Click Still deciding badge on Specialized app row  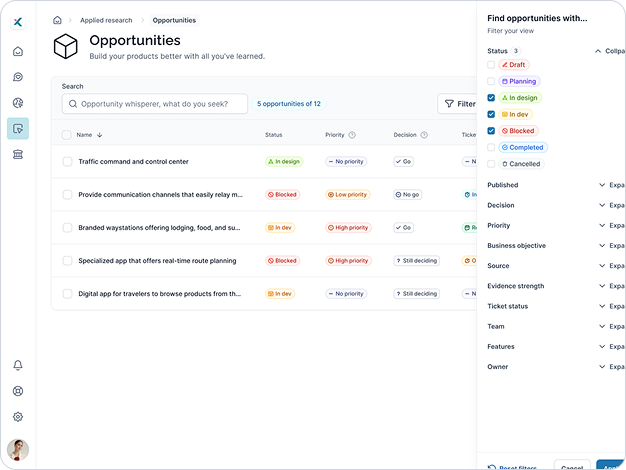[x=417, y=261]
